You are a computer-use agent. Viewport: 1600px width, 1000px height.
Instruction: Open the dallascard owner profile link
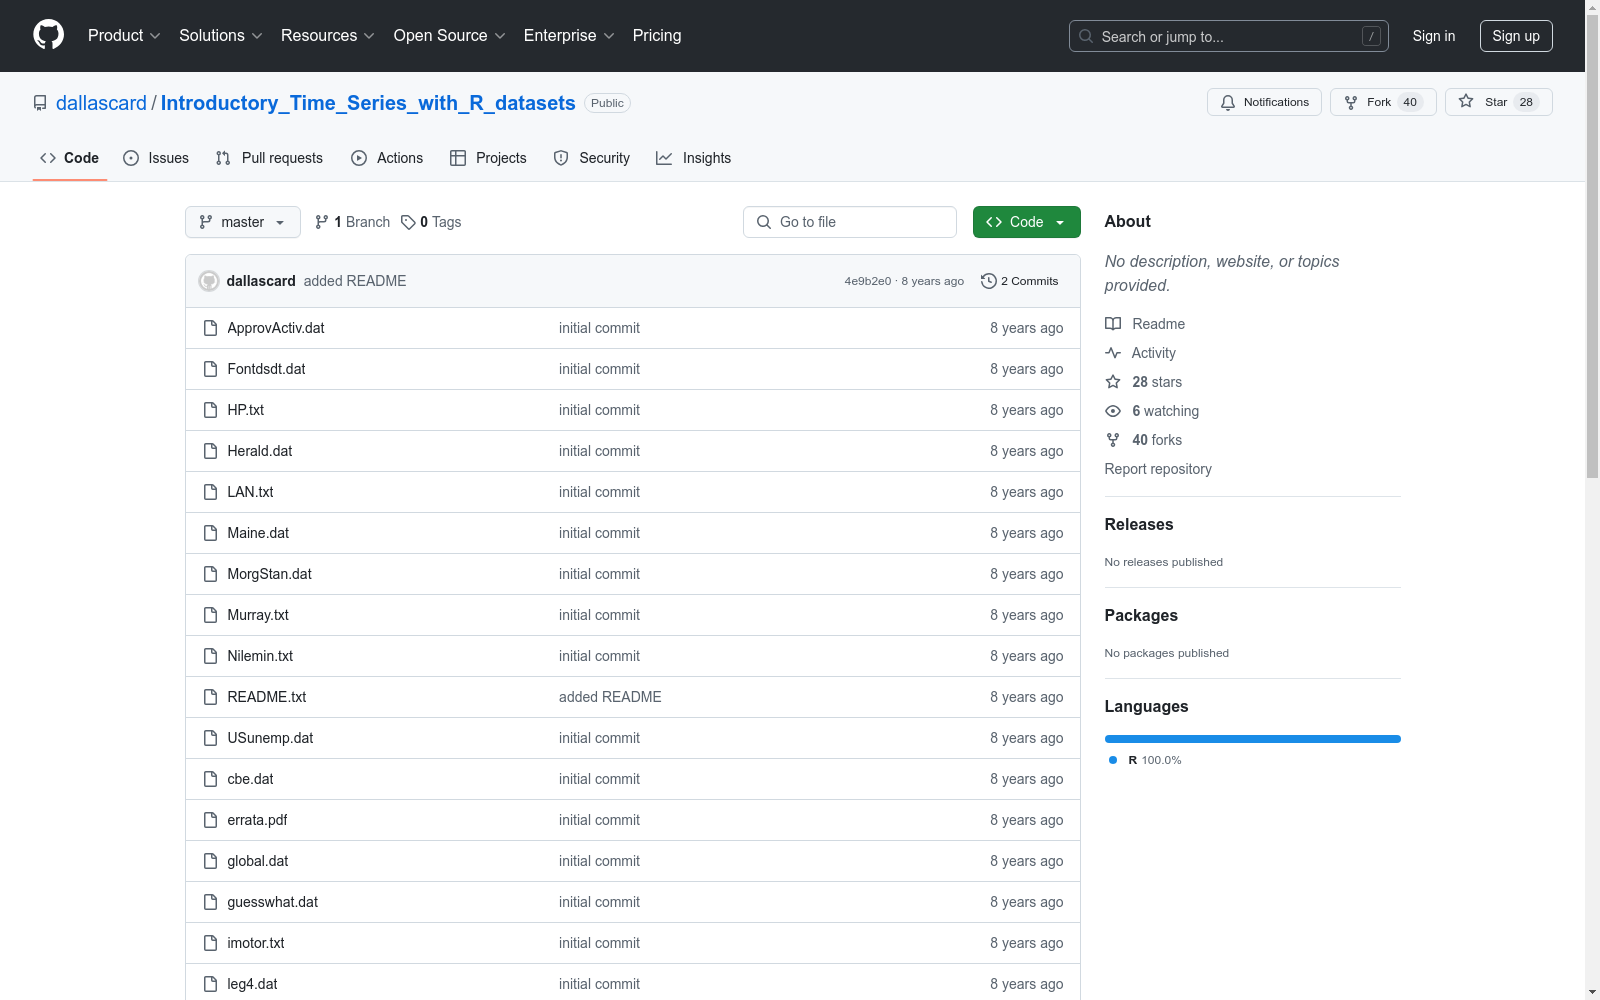coord(101,103)
